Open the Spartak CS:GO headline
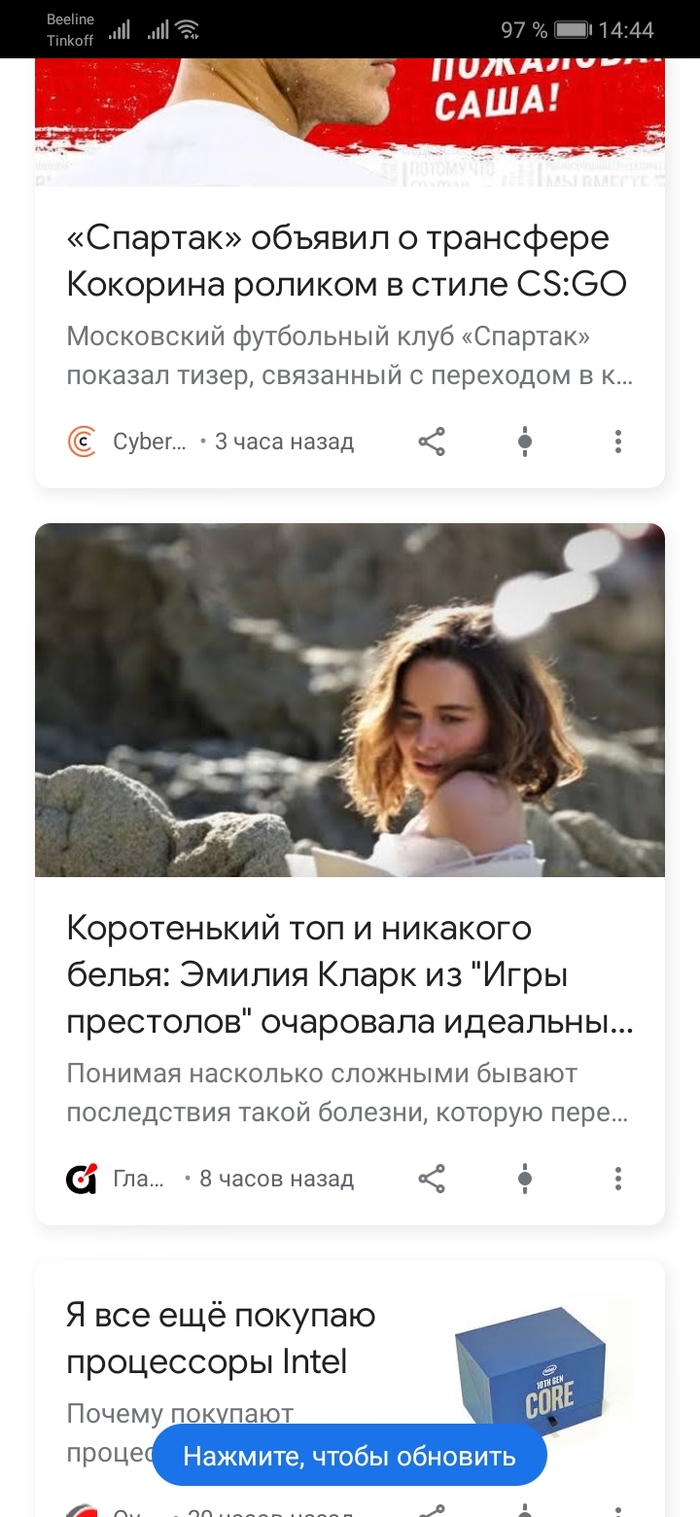700x1517 pixels. pyautogui.click(x=346, y=262)
